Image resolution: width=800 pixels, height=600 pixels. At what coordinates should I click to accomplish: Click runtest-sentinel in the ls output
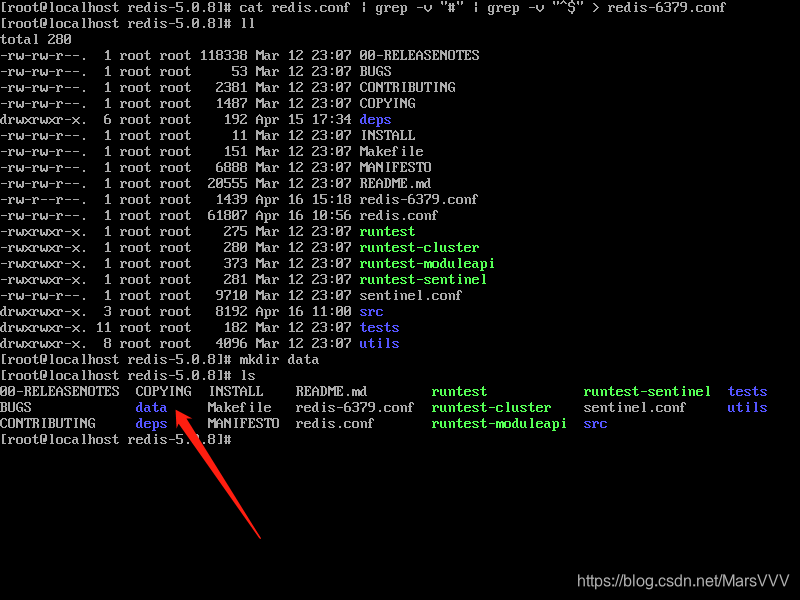pyautogui.click(x=647, y=391)
